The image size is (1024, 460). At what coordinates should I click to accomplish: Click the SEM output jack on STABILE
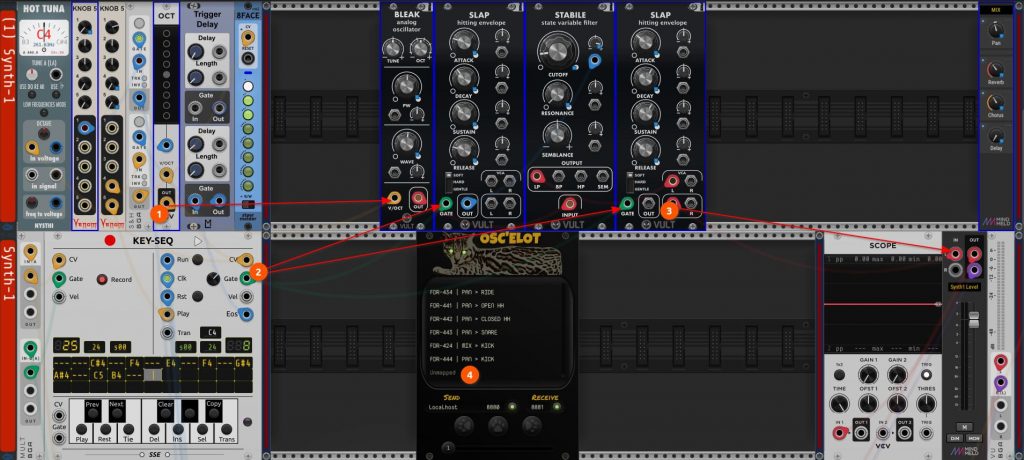(602, 176)
